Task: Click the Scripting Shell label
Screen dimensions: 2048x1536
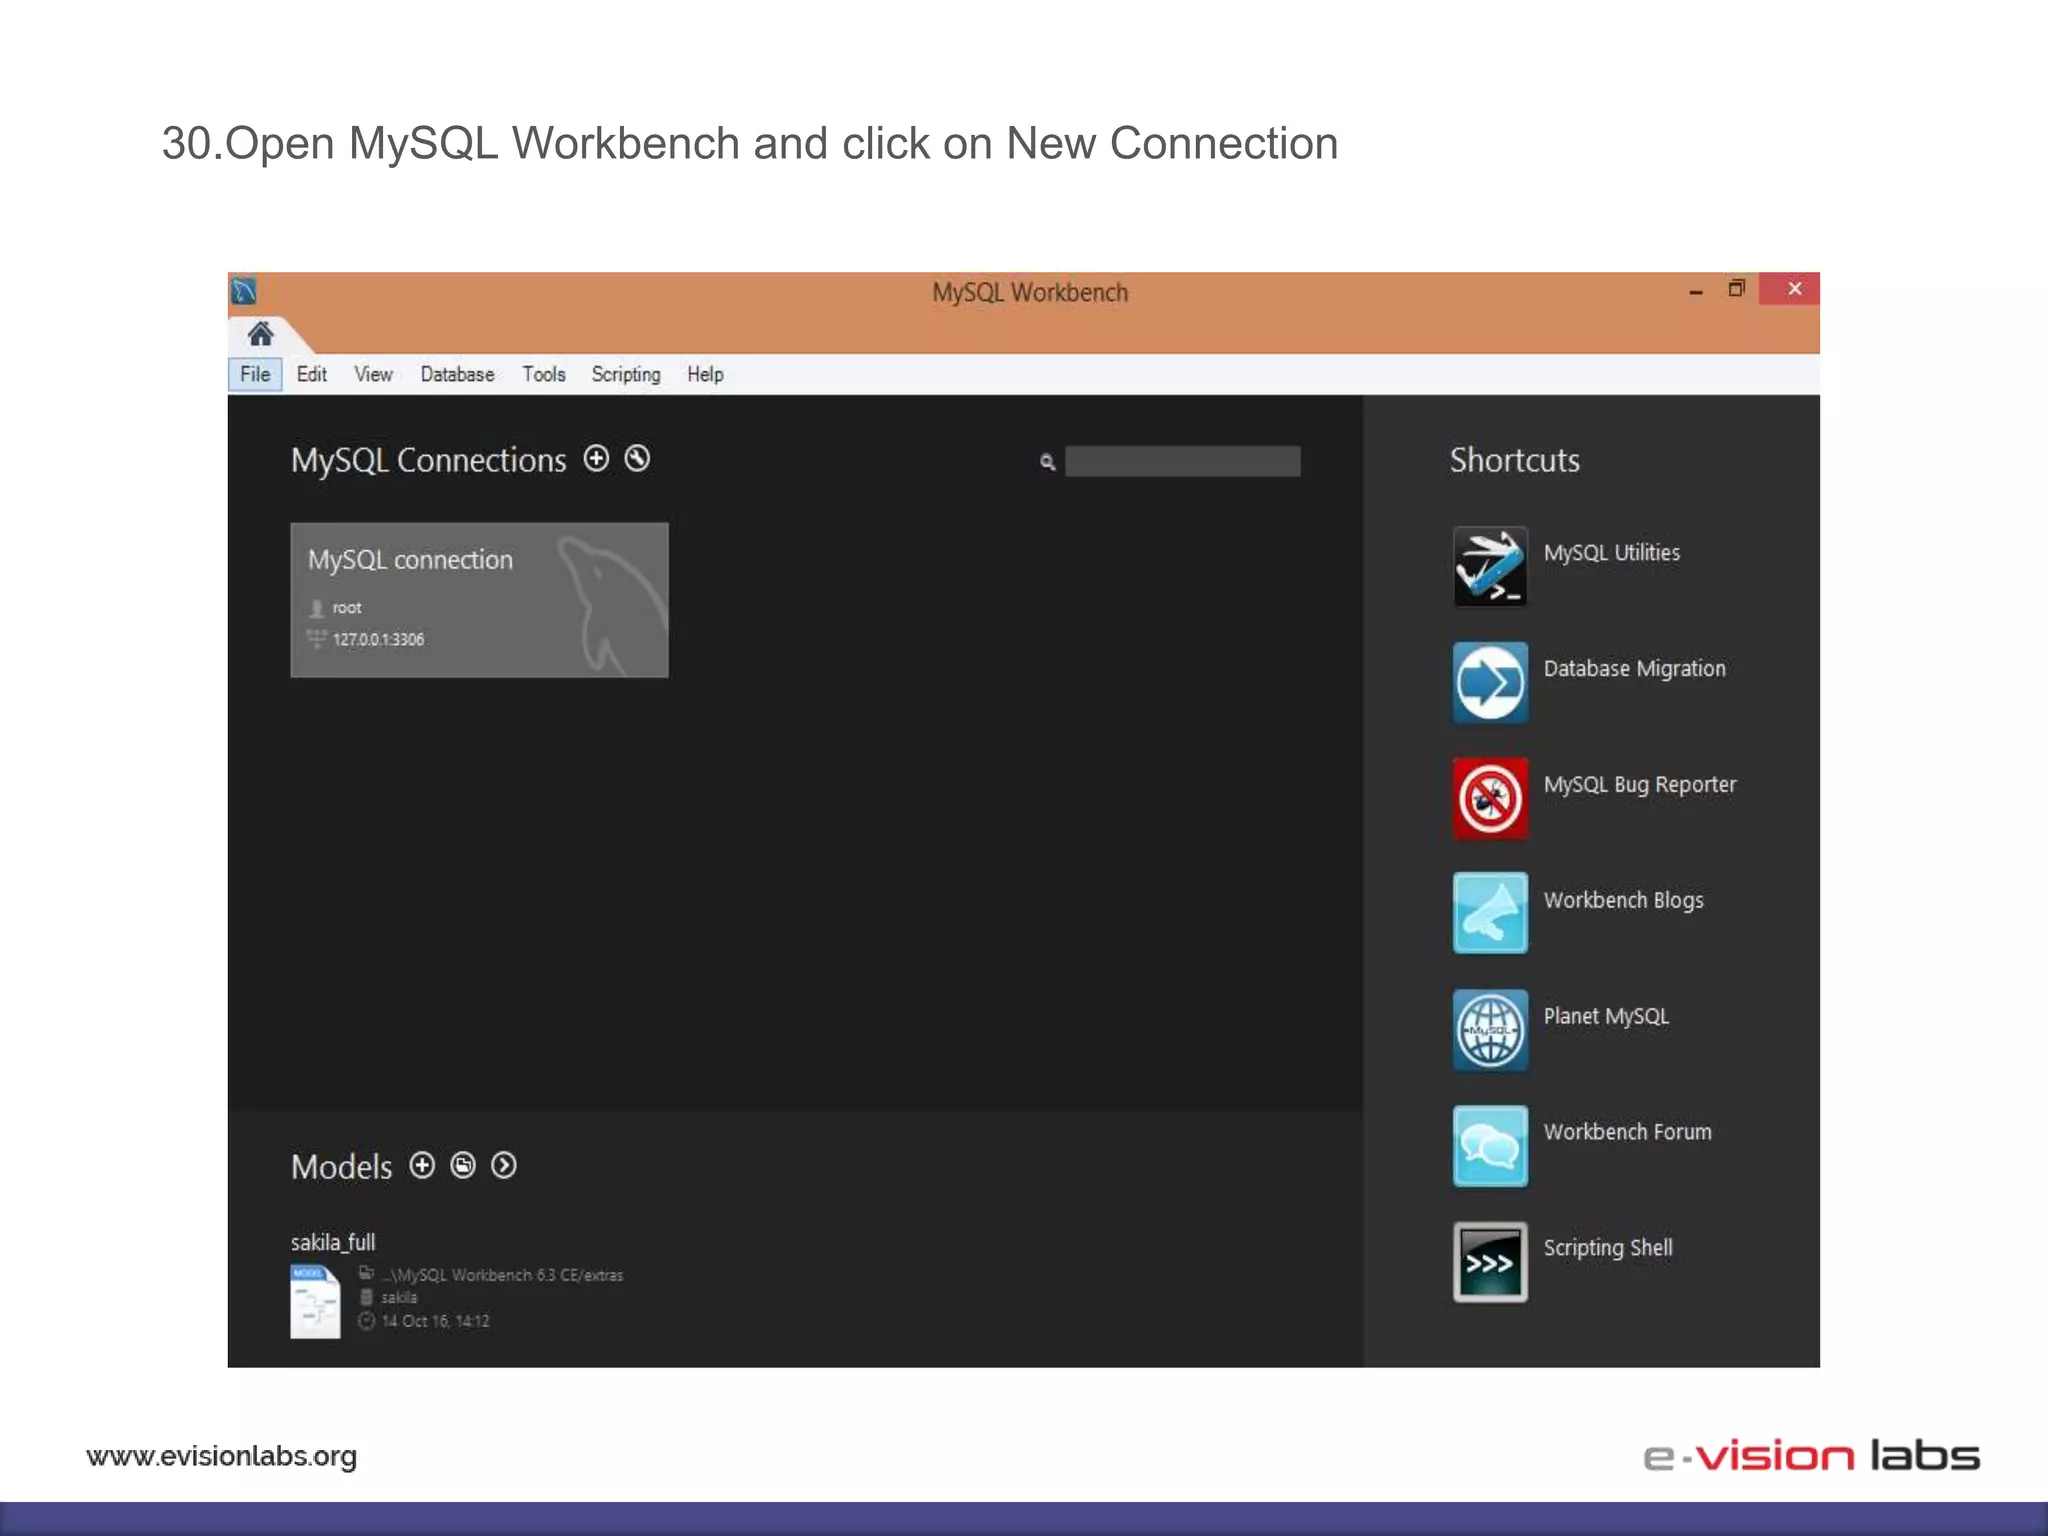Action: tap(1608, 1249)
